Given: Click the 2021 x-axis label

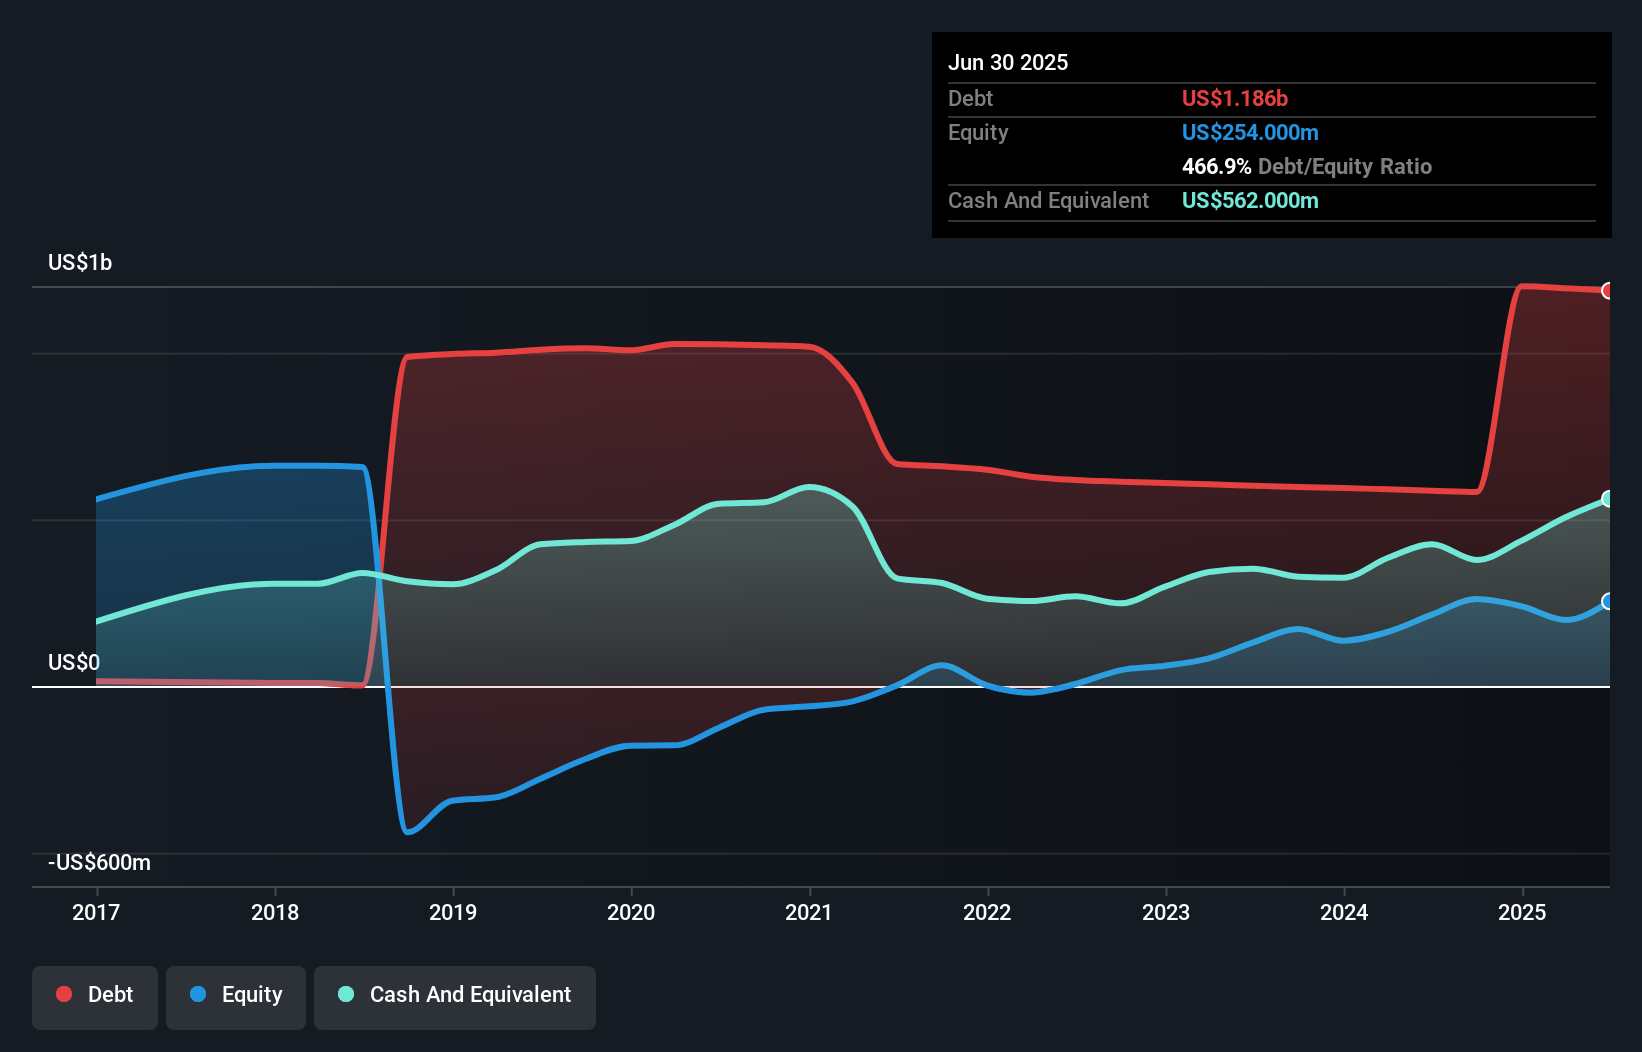Looking at the screenshot, I should 809,912.
